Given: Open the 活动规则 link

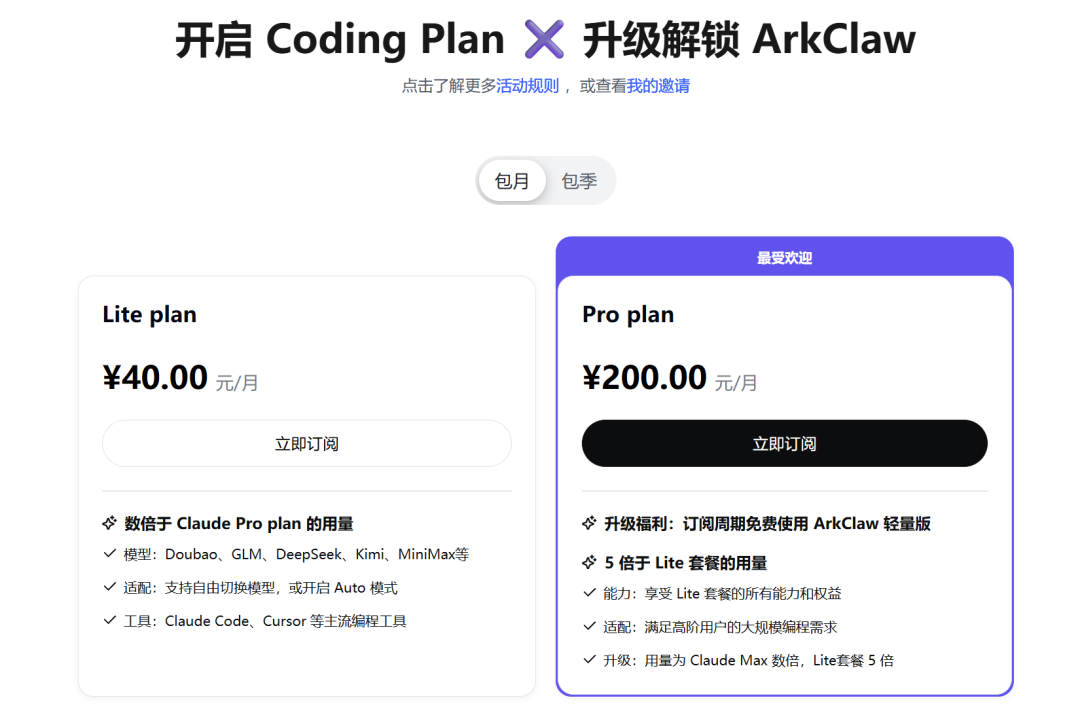Looking at the screenshot, I should [527, 86].
